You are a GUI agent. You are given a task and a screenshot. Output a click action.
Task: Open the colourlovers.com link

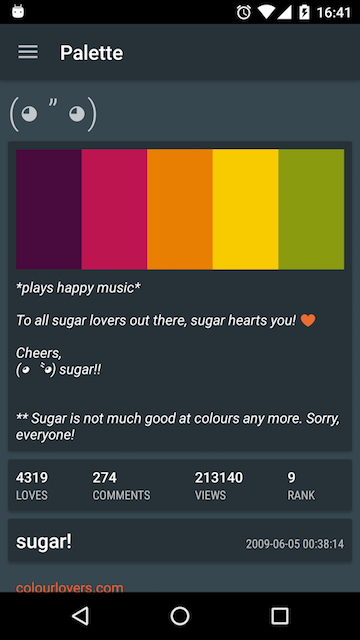[70, 587]
